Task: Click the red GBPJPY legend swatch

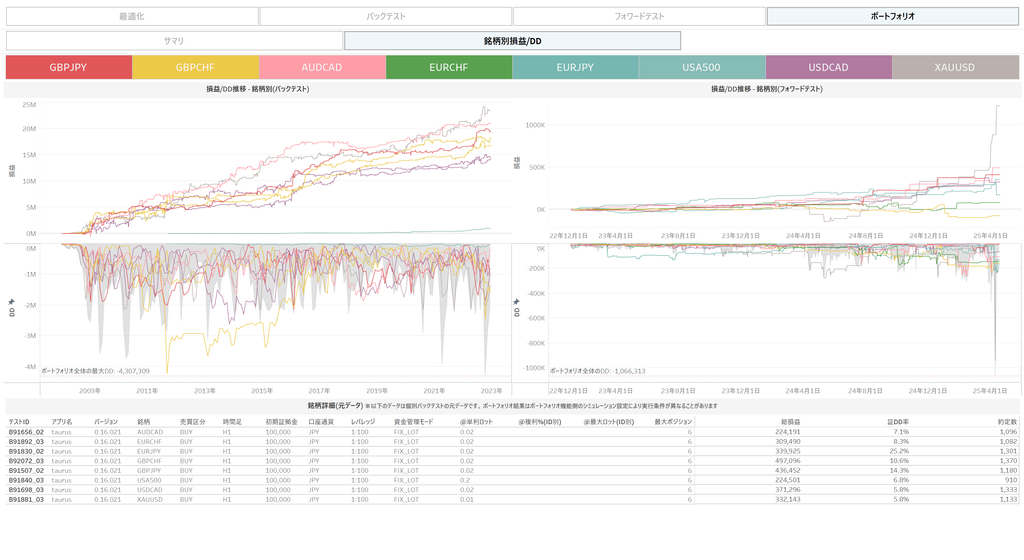Action: [x=69, y=67]
